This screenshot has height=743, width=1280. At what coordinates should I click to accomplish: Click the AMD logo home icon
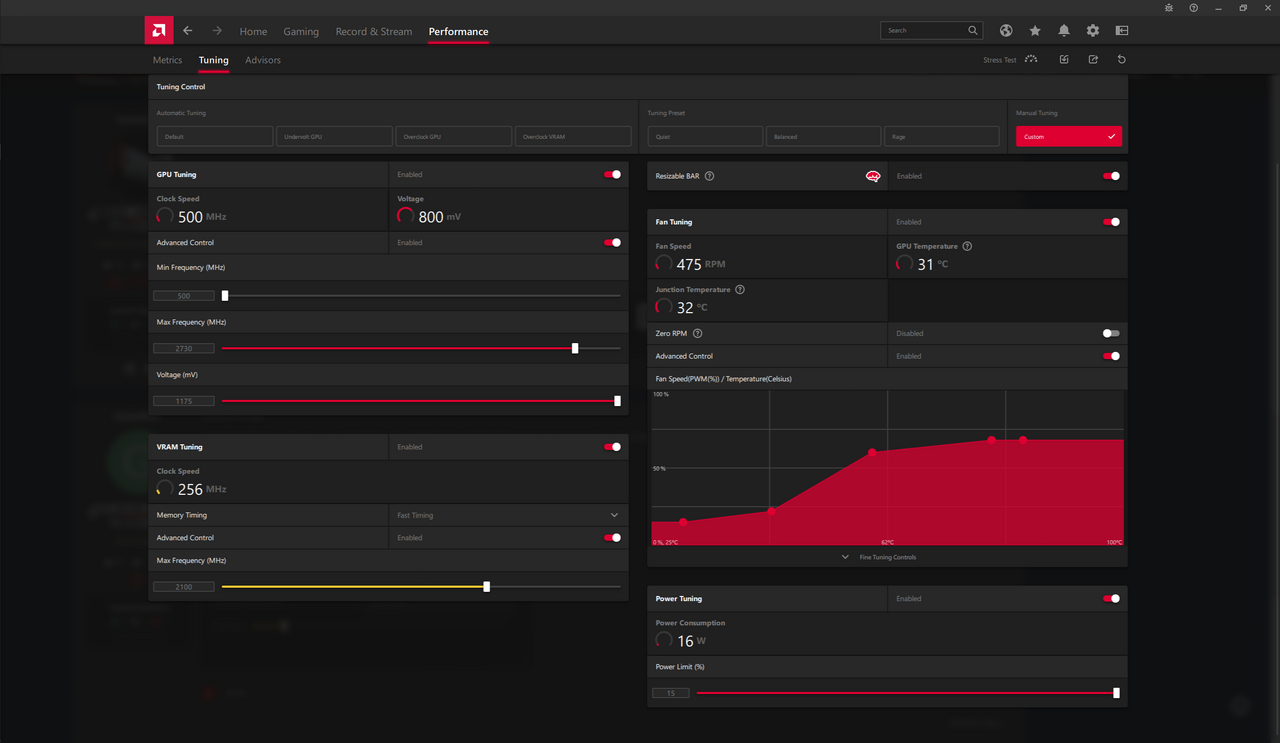click(158, 31)
